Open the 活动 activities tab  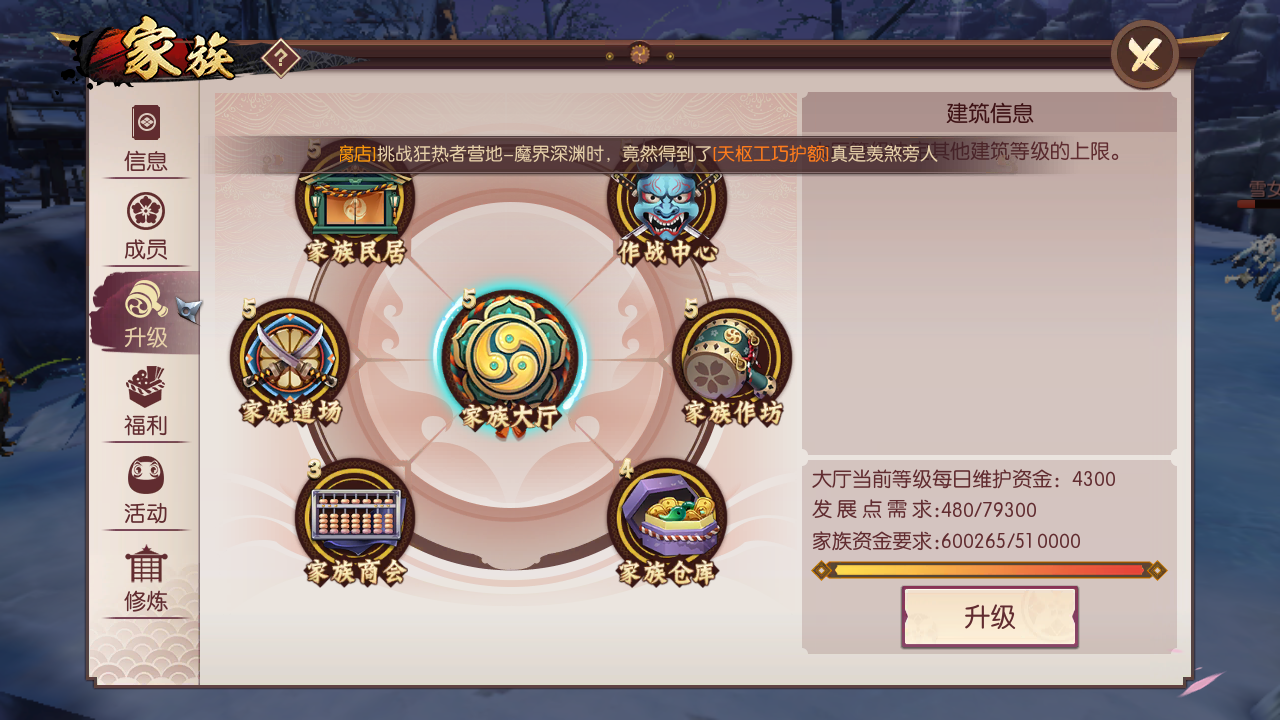point(145,490)
